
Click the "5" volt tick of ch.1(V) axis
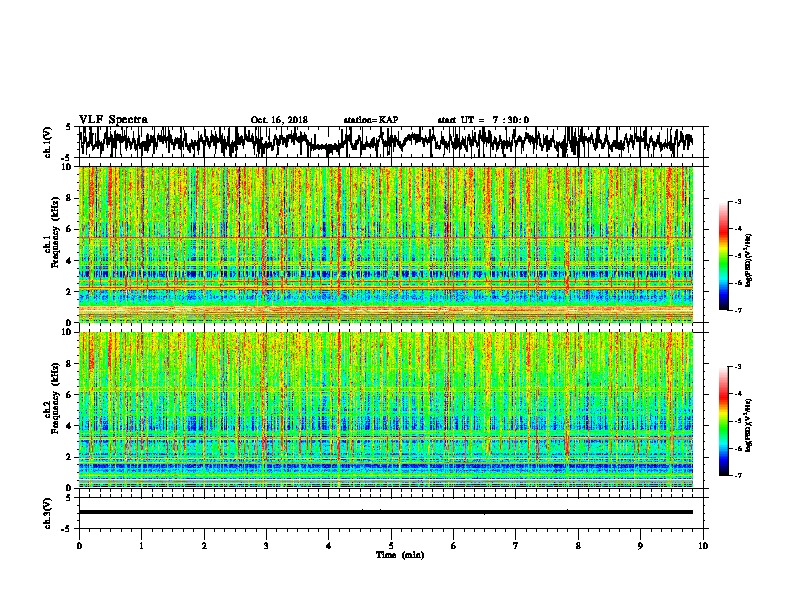tap(69, 127)
